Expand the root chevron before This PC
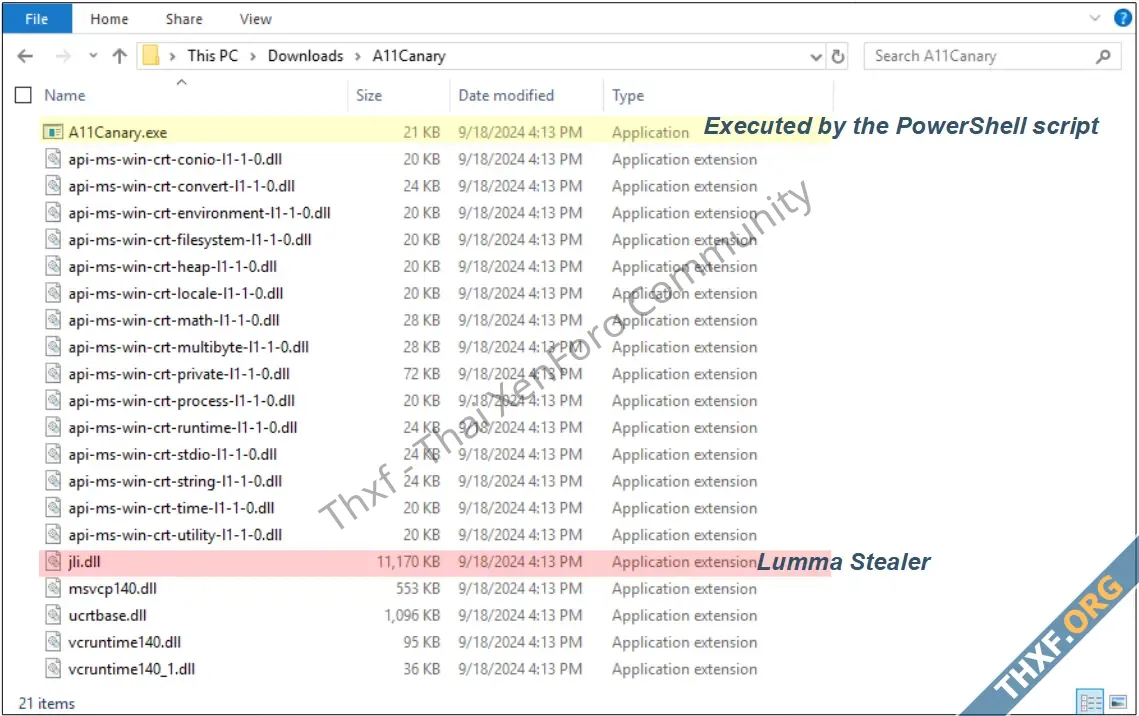Image resolution: width=1139 pixels, height=716 pixels. [x=172, y=56]
